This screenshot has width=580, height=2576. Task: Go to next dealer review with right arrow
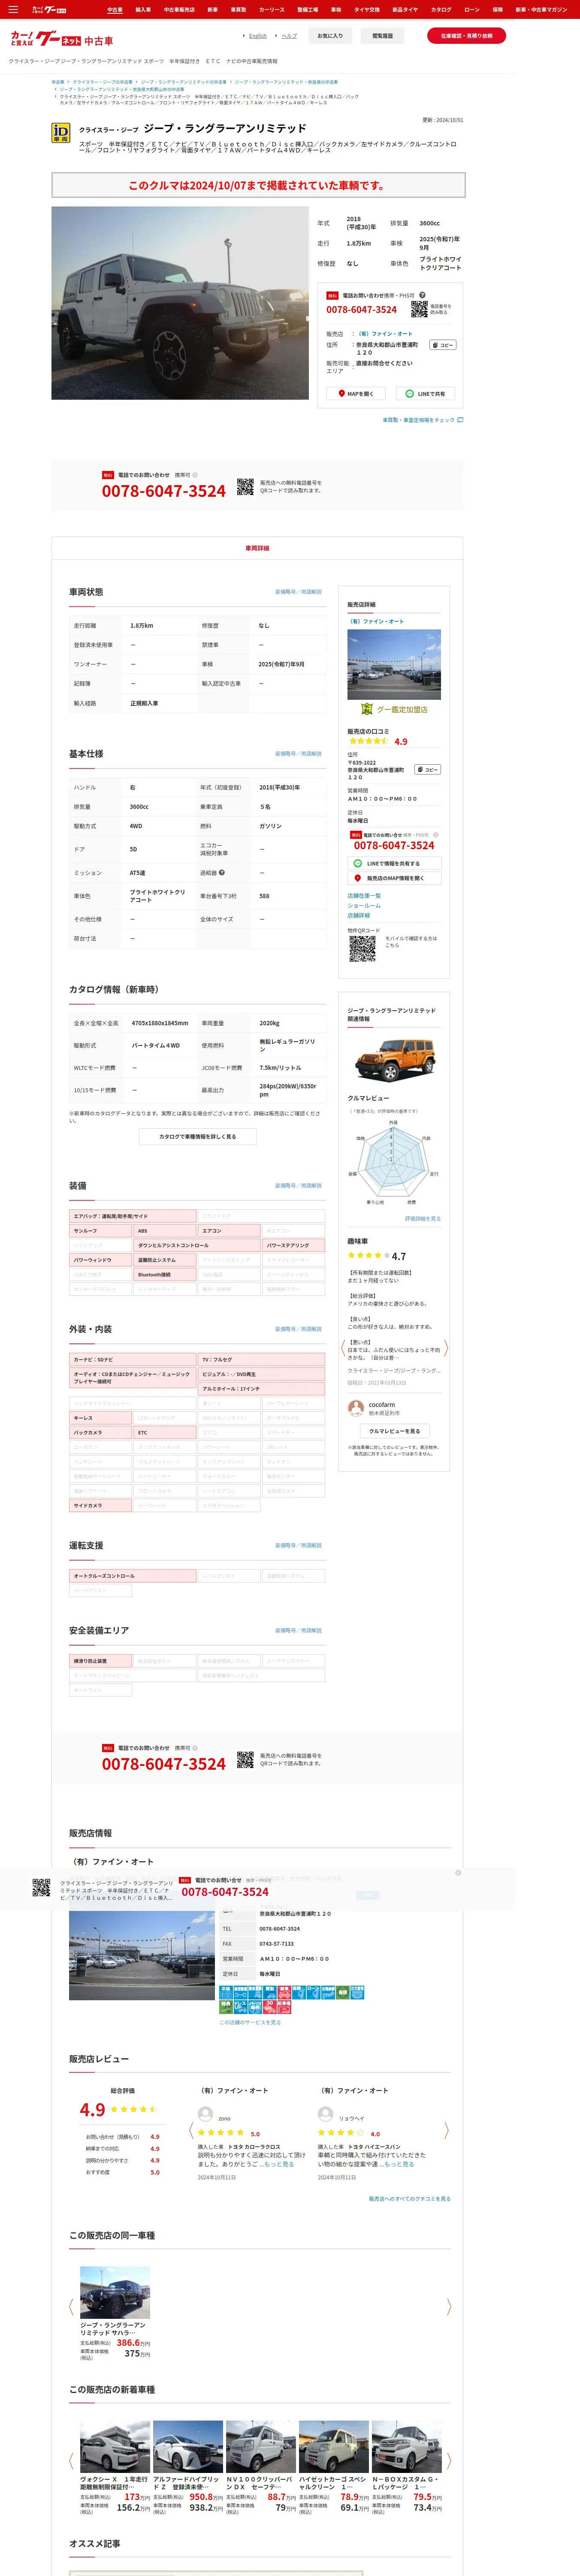coord(446,2131)
